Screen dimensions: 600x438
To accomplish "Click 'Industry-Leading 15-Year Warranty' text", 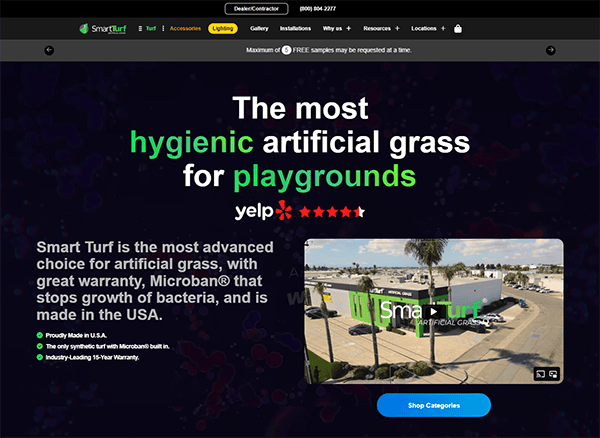I will tap(92, 358).
